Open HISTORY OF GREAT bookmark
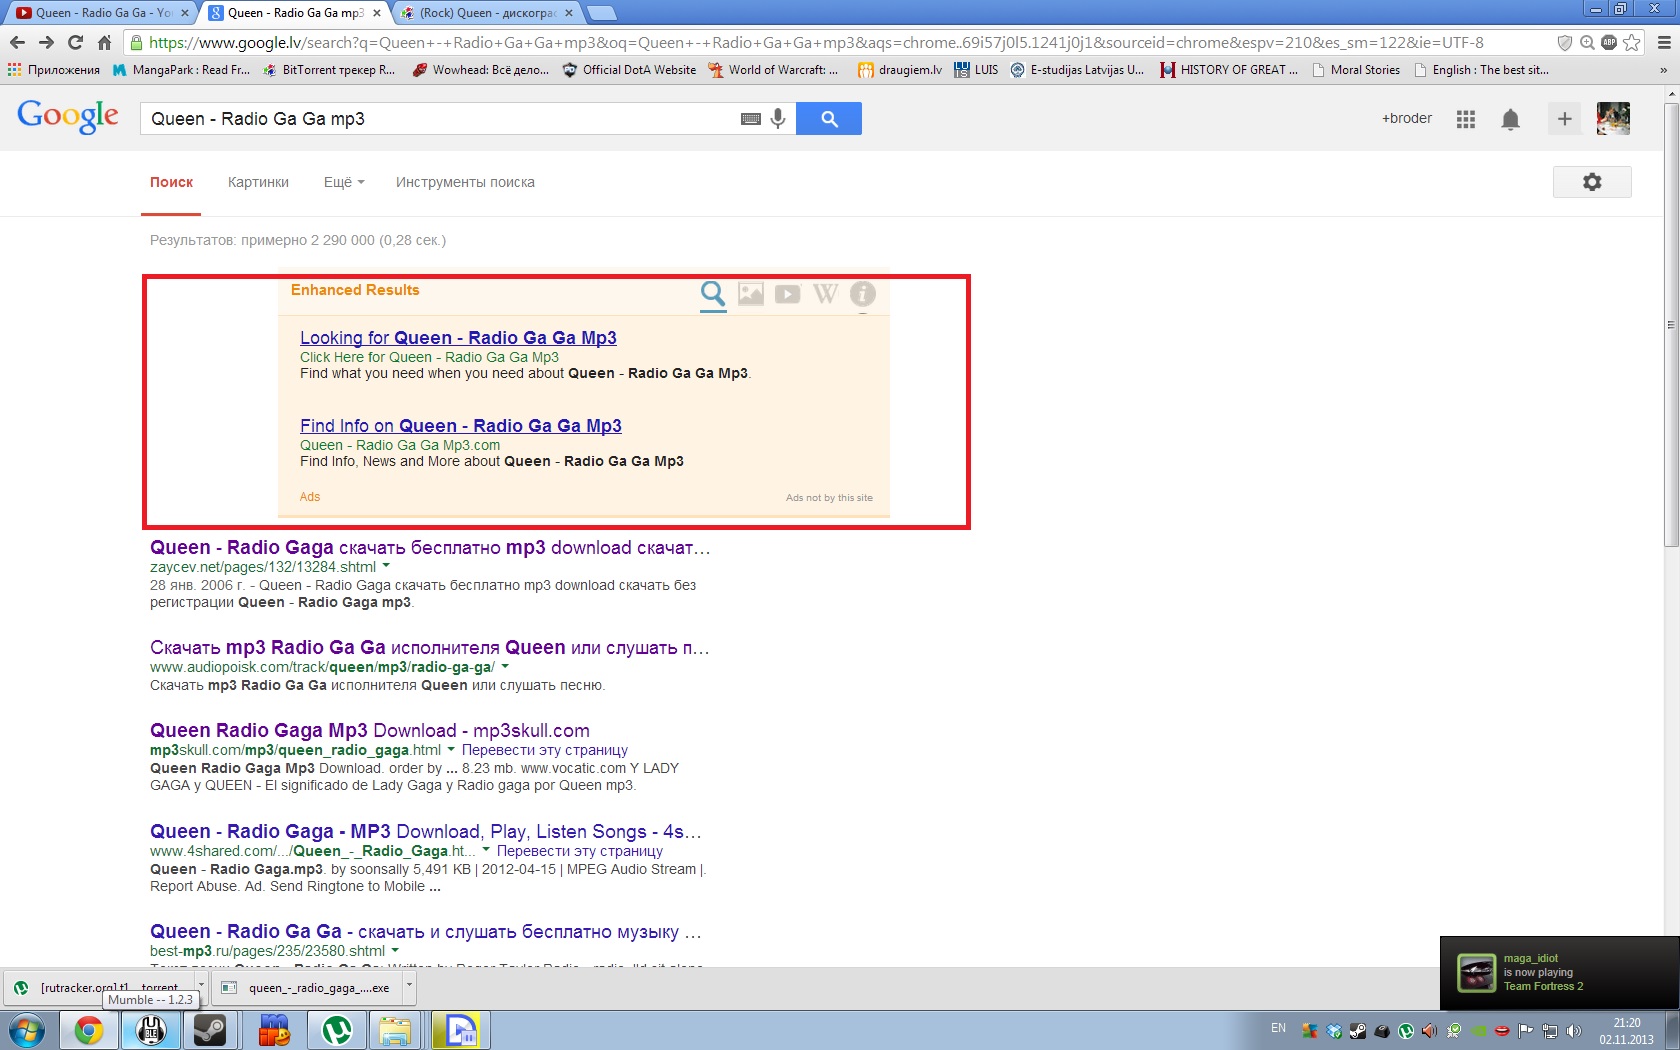 pyautogui.click(x=1229, y=70)
